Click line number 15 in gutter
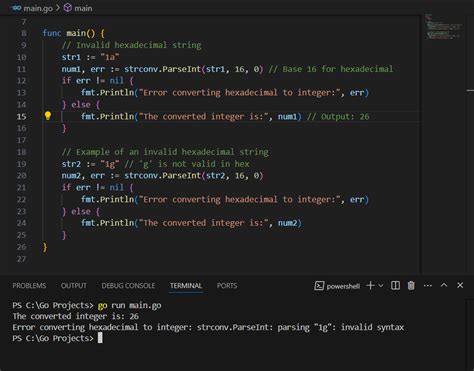 click(x=21, y=116)
